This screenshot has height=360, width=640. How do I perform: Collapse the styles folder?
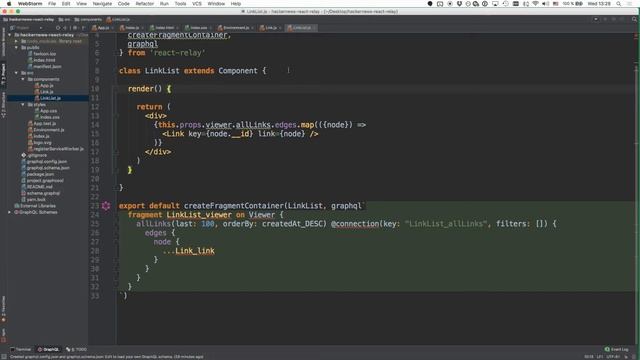pyautogui.click(x=23, y=104)
